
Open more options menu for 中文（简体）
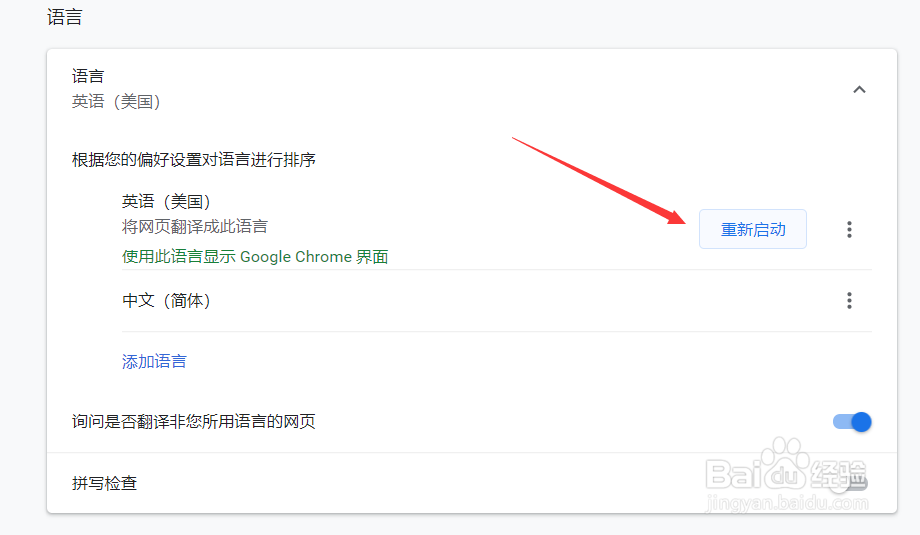coord(849,300)
